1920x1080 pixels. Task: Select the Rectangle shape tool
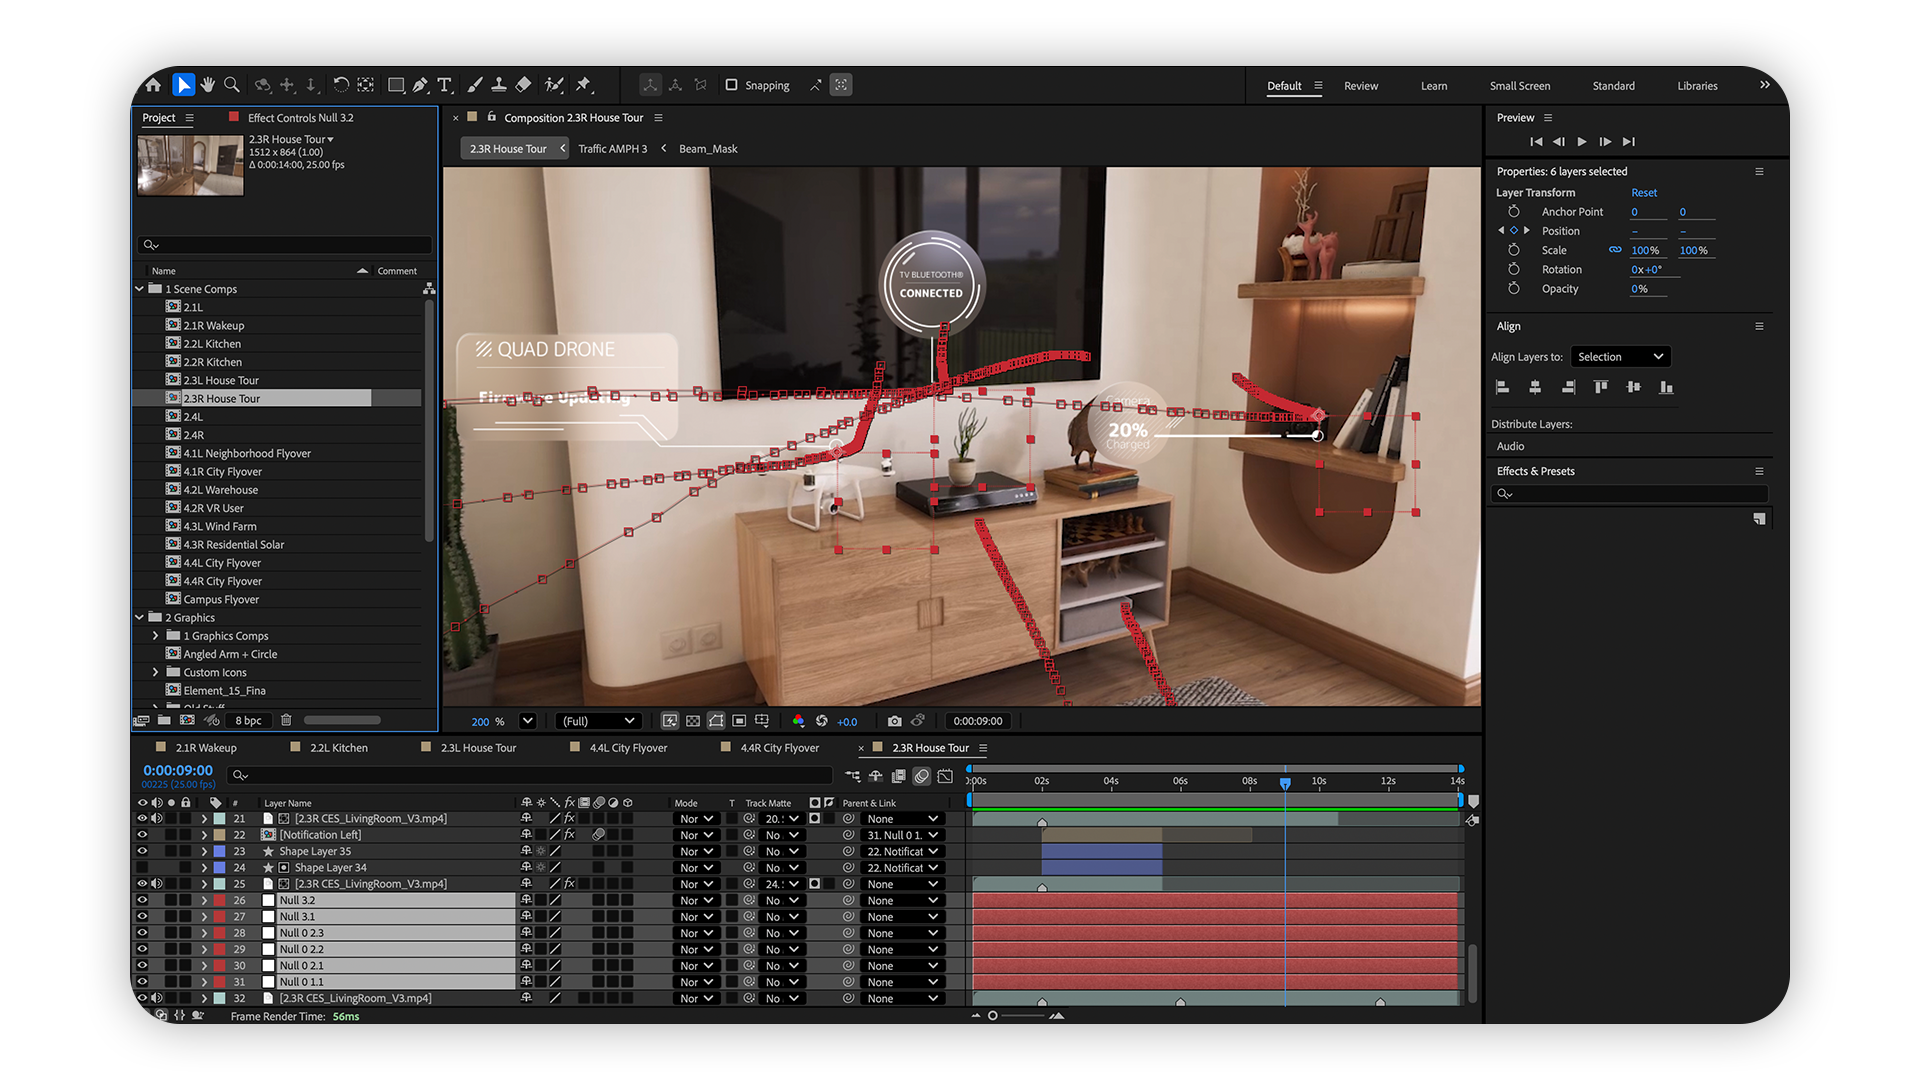(396, 85)
